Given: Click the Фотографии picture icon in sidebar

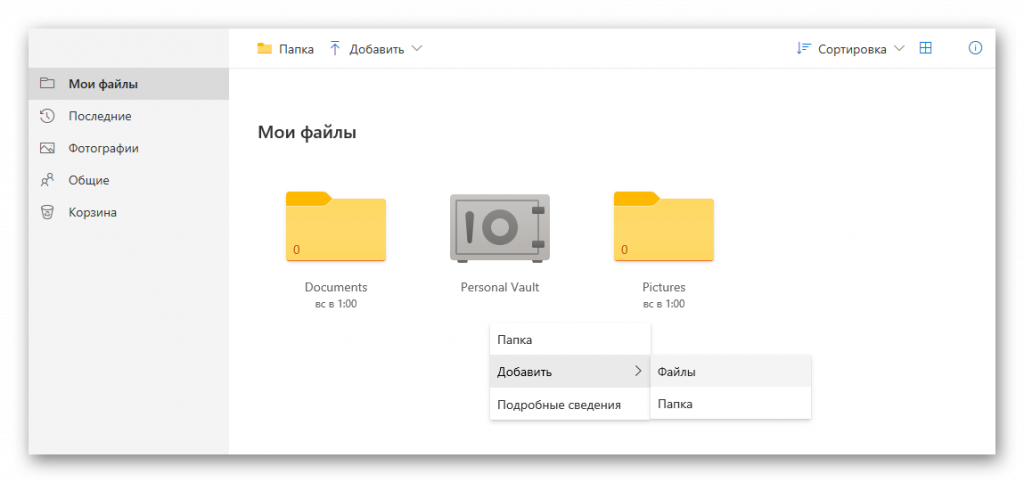Looking at the screenshot, I should click(x=47, y=148).
